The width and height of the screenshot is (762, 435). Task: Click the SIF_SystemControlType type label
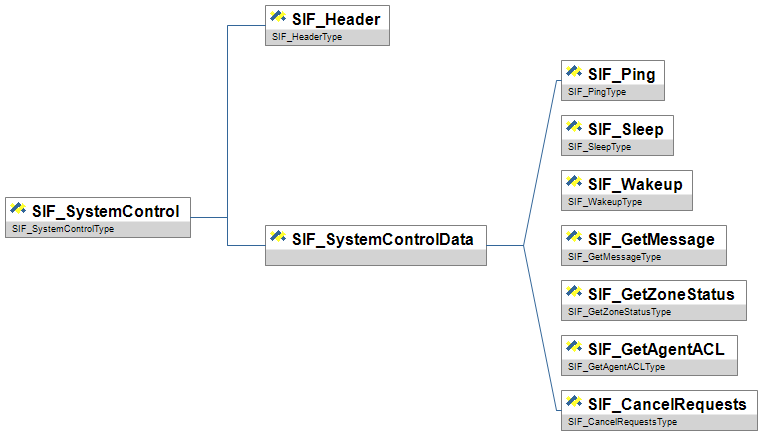point(63,229)
